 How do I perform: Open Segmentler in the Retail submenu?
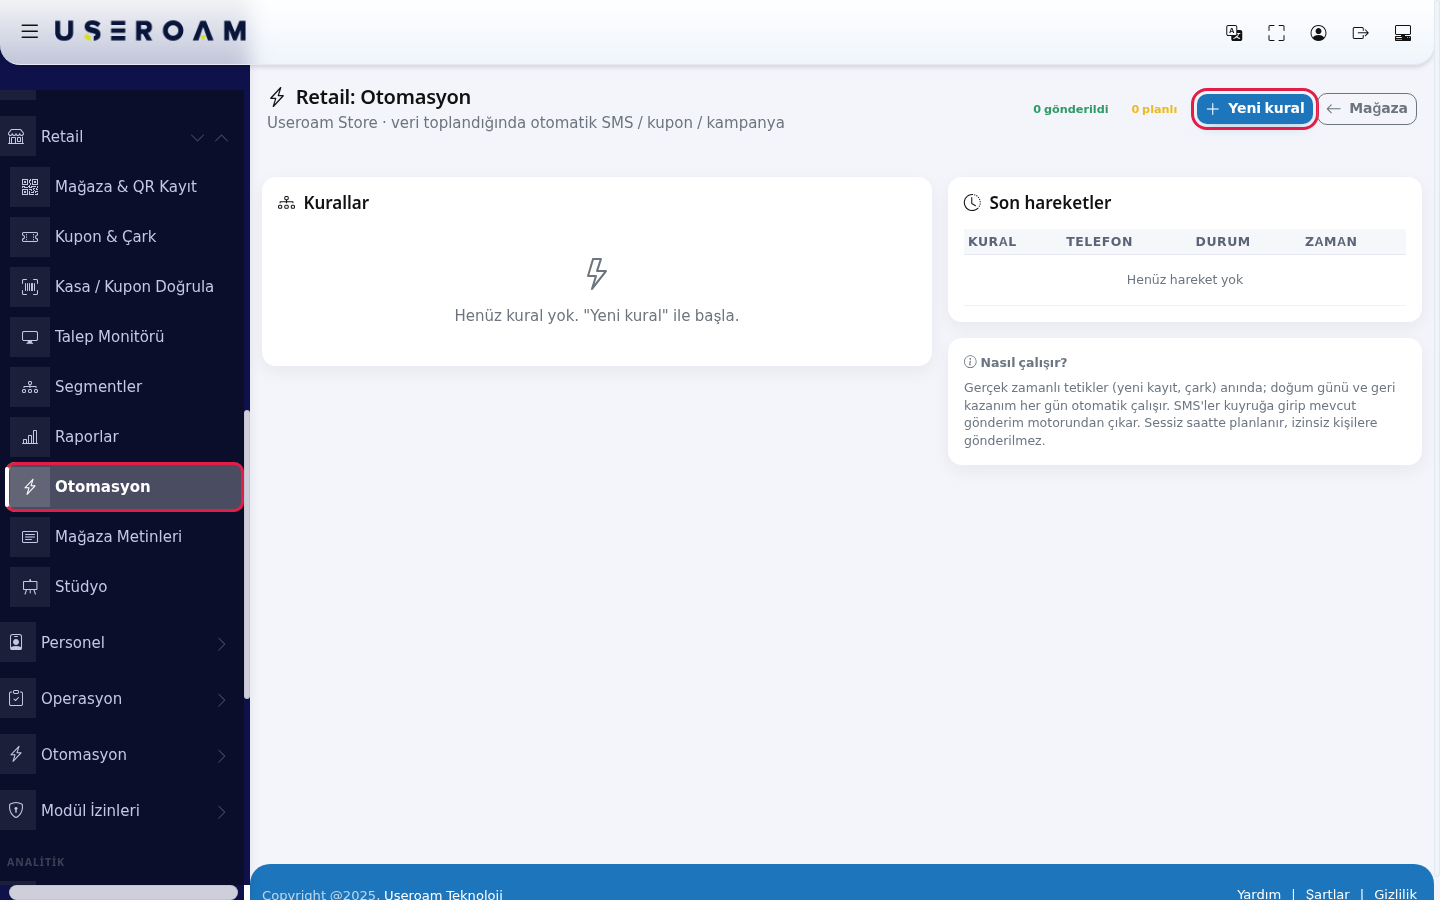click(124, 387)
